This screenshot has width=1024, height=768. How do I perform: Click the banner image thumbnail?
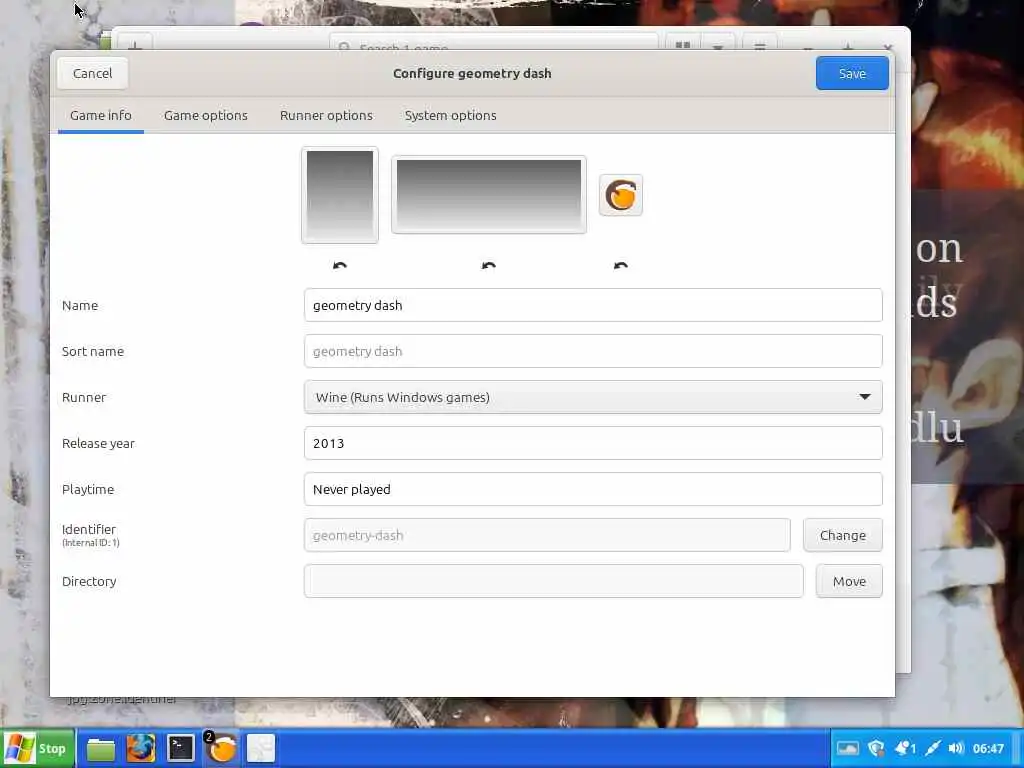click(x=488, y=195)
